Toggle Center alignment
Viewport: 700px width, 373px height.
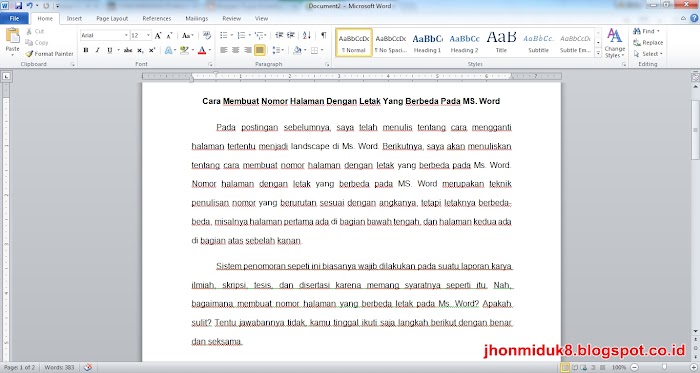pyautogui.click(x=236, y=50)
